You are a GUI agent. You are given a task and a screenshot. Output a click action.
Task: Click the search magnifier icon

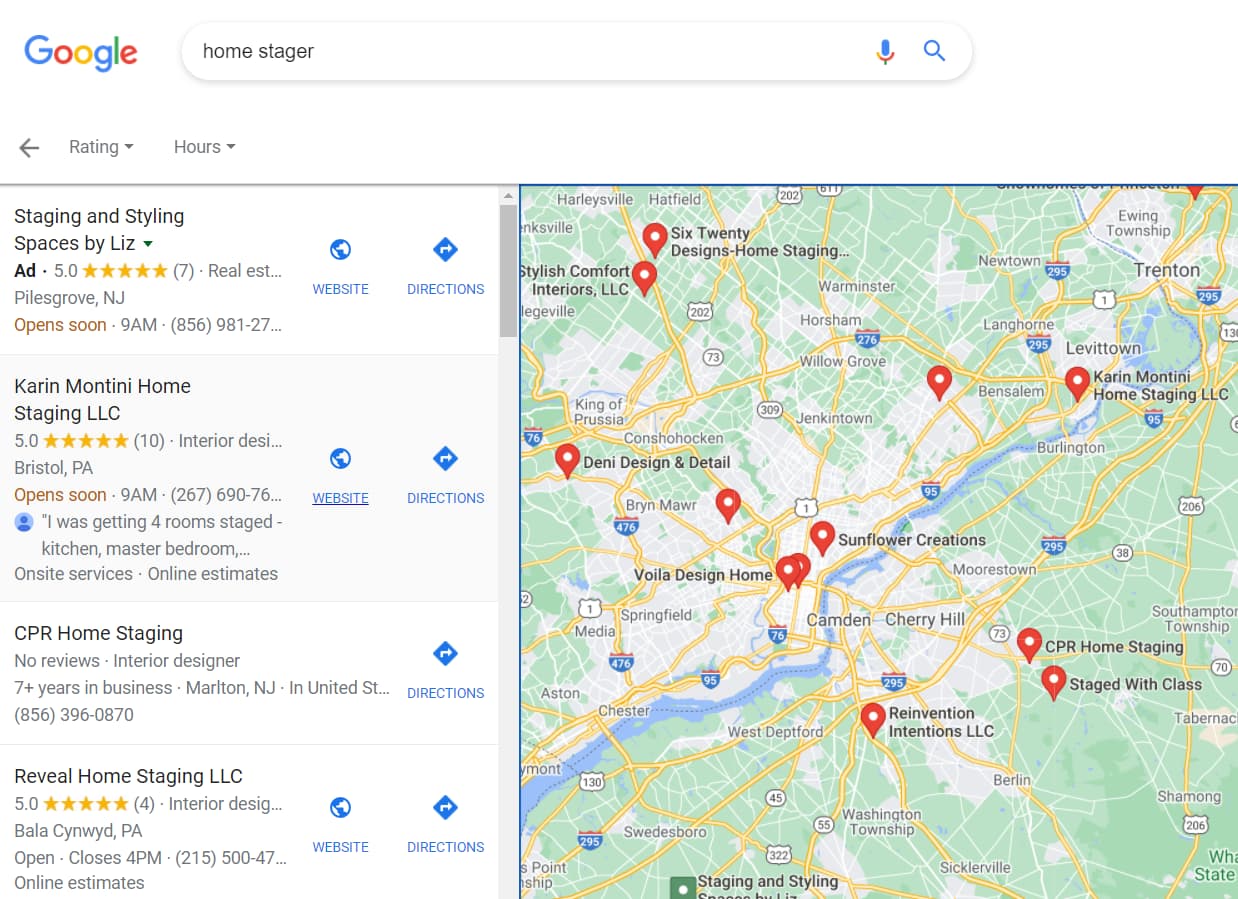coord(934,51)
